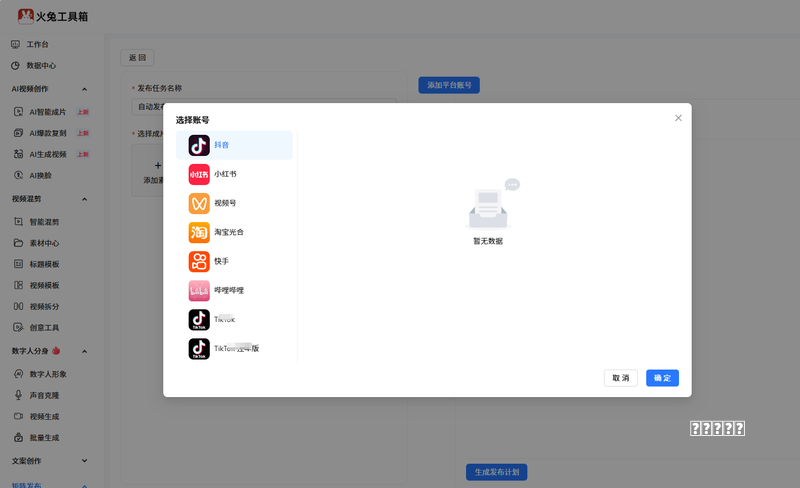This screenshot has width=800, height=488.
Task: Expand the 文案创作 sidebar section
Action: point(84,461)
